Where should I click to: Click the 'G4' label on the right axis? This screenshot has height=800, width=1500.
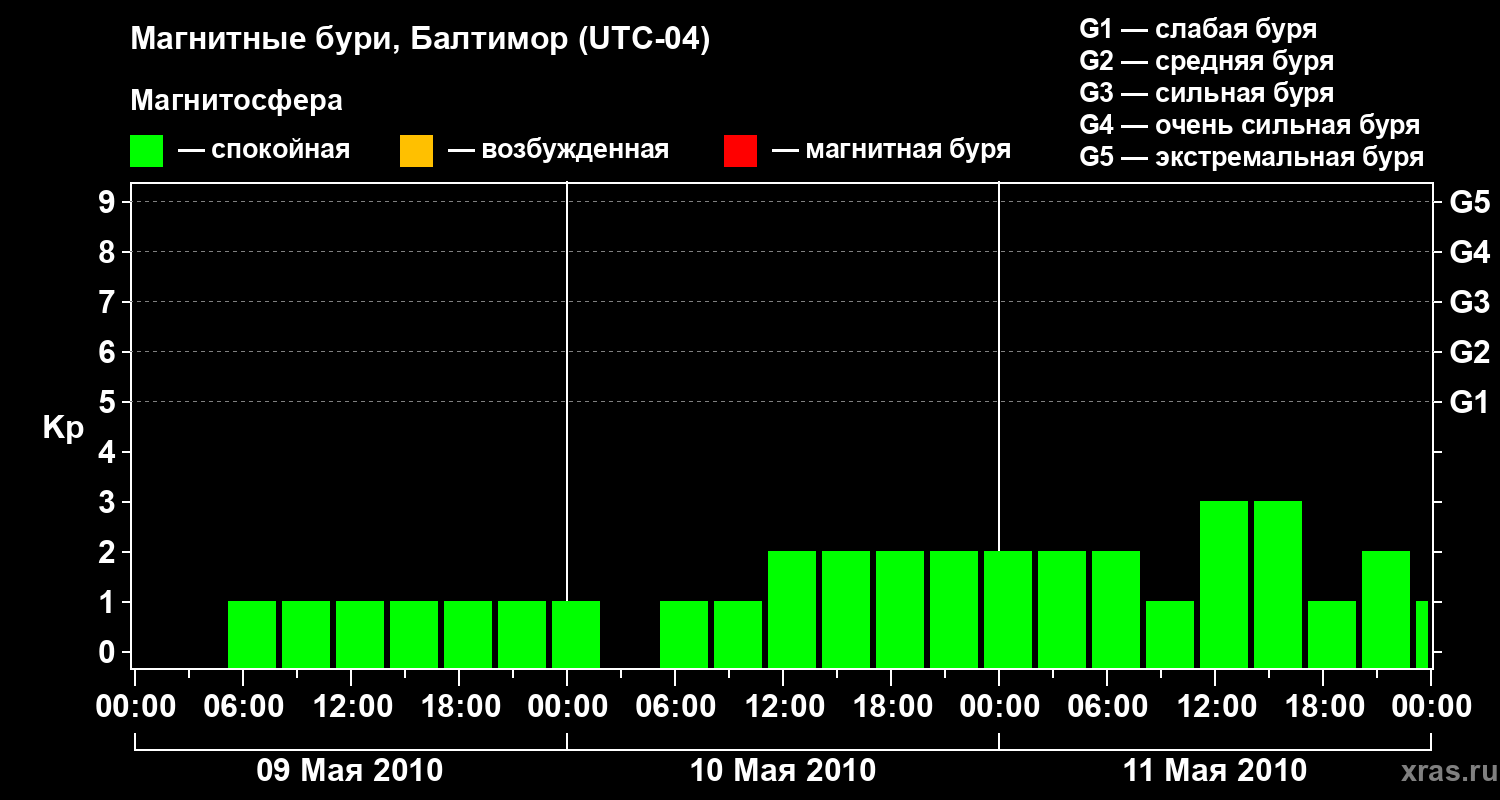point(1469,252)
